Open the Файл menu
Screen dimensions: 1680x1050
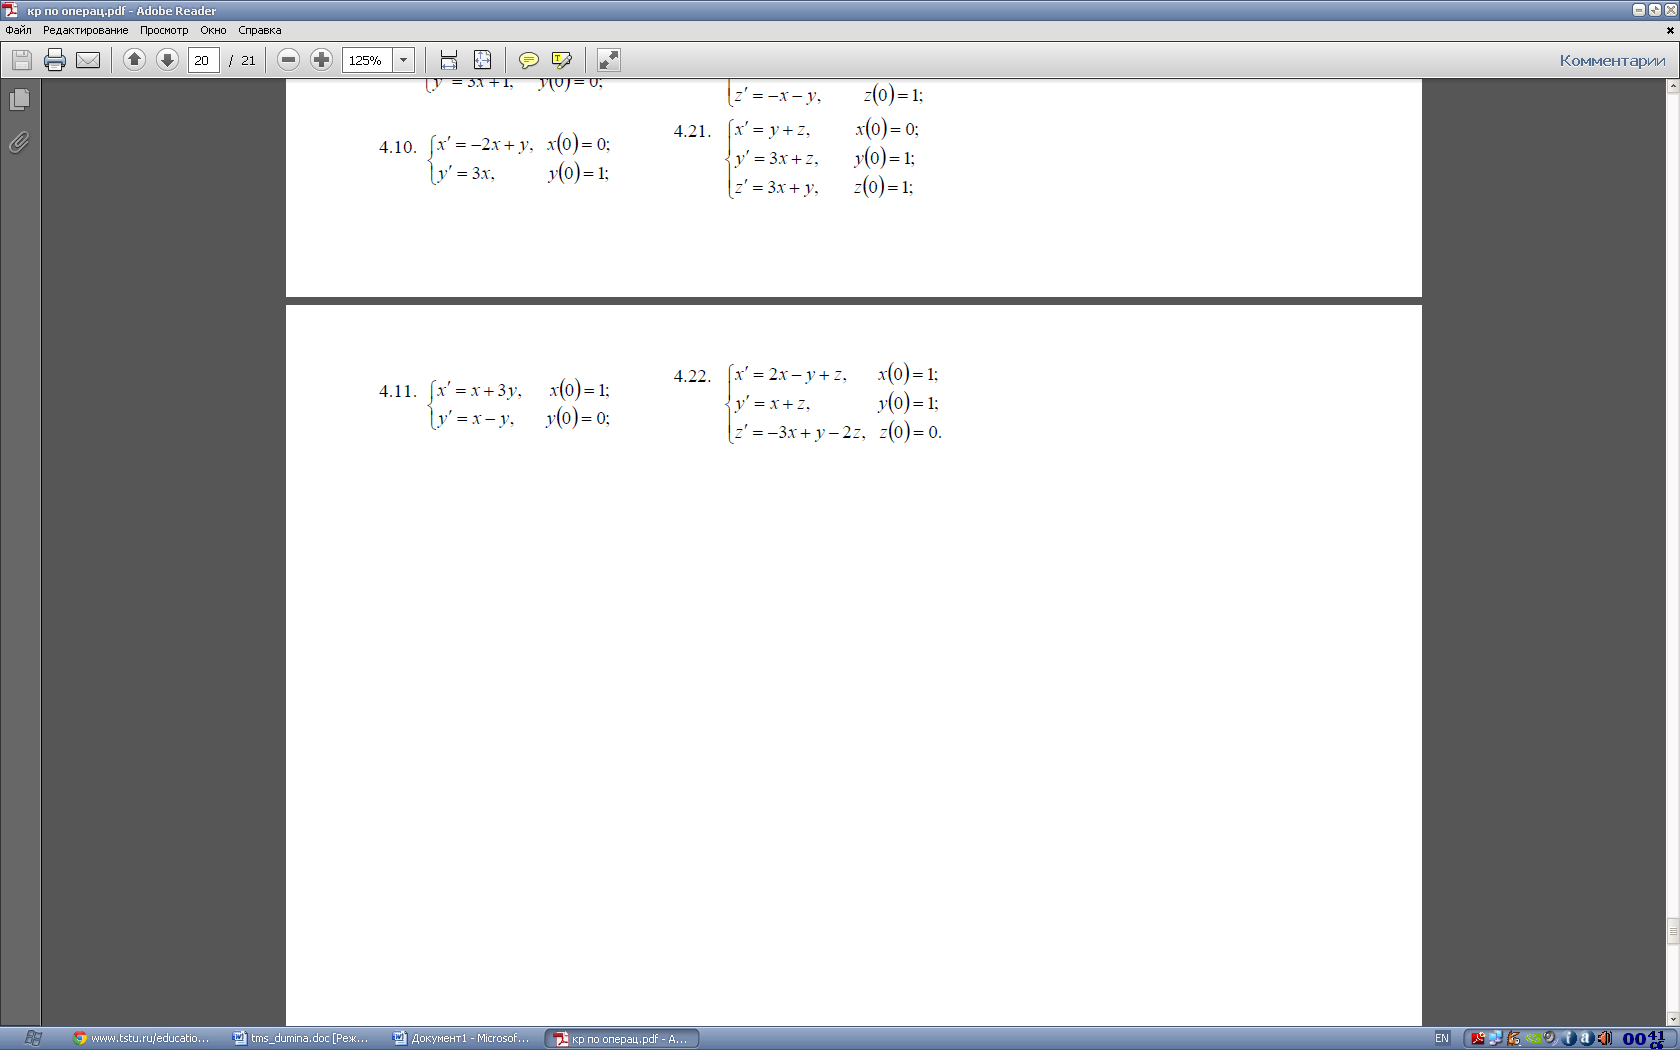18,30
